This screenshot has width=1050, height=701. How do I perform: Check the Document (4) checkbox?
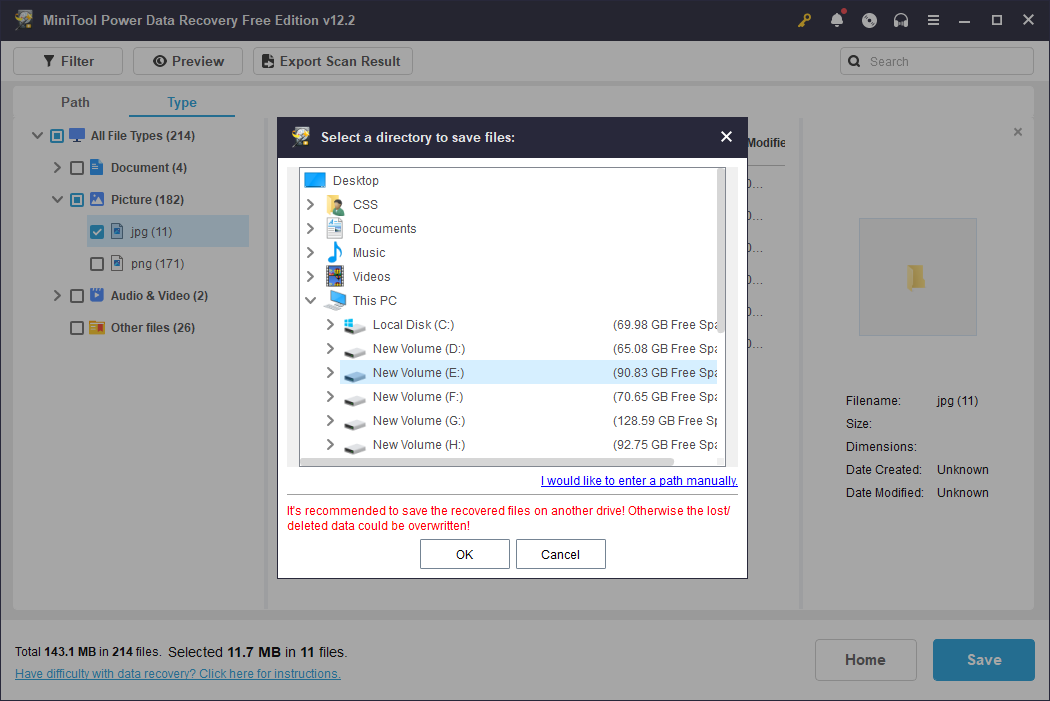[x=77, y=168]
